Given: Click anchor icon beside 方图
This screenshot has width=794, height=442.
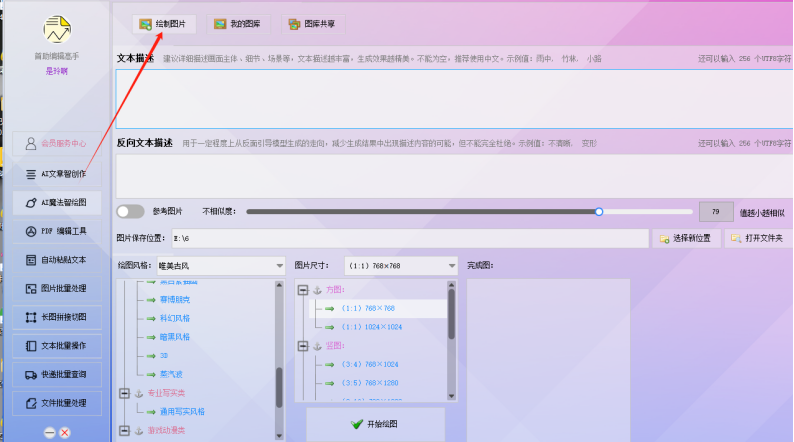Looking at the screenshot, I should point(317,290).
